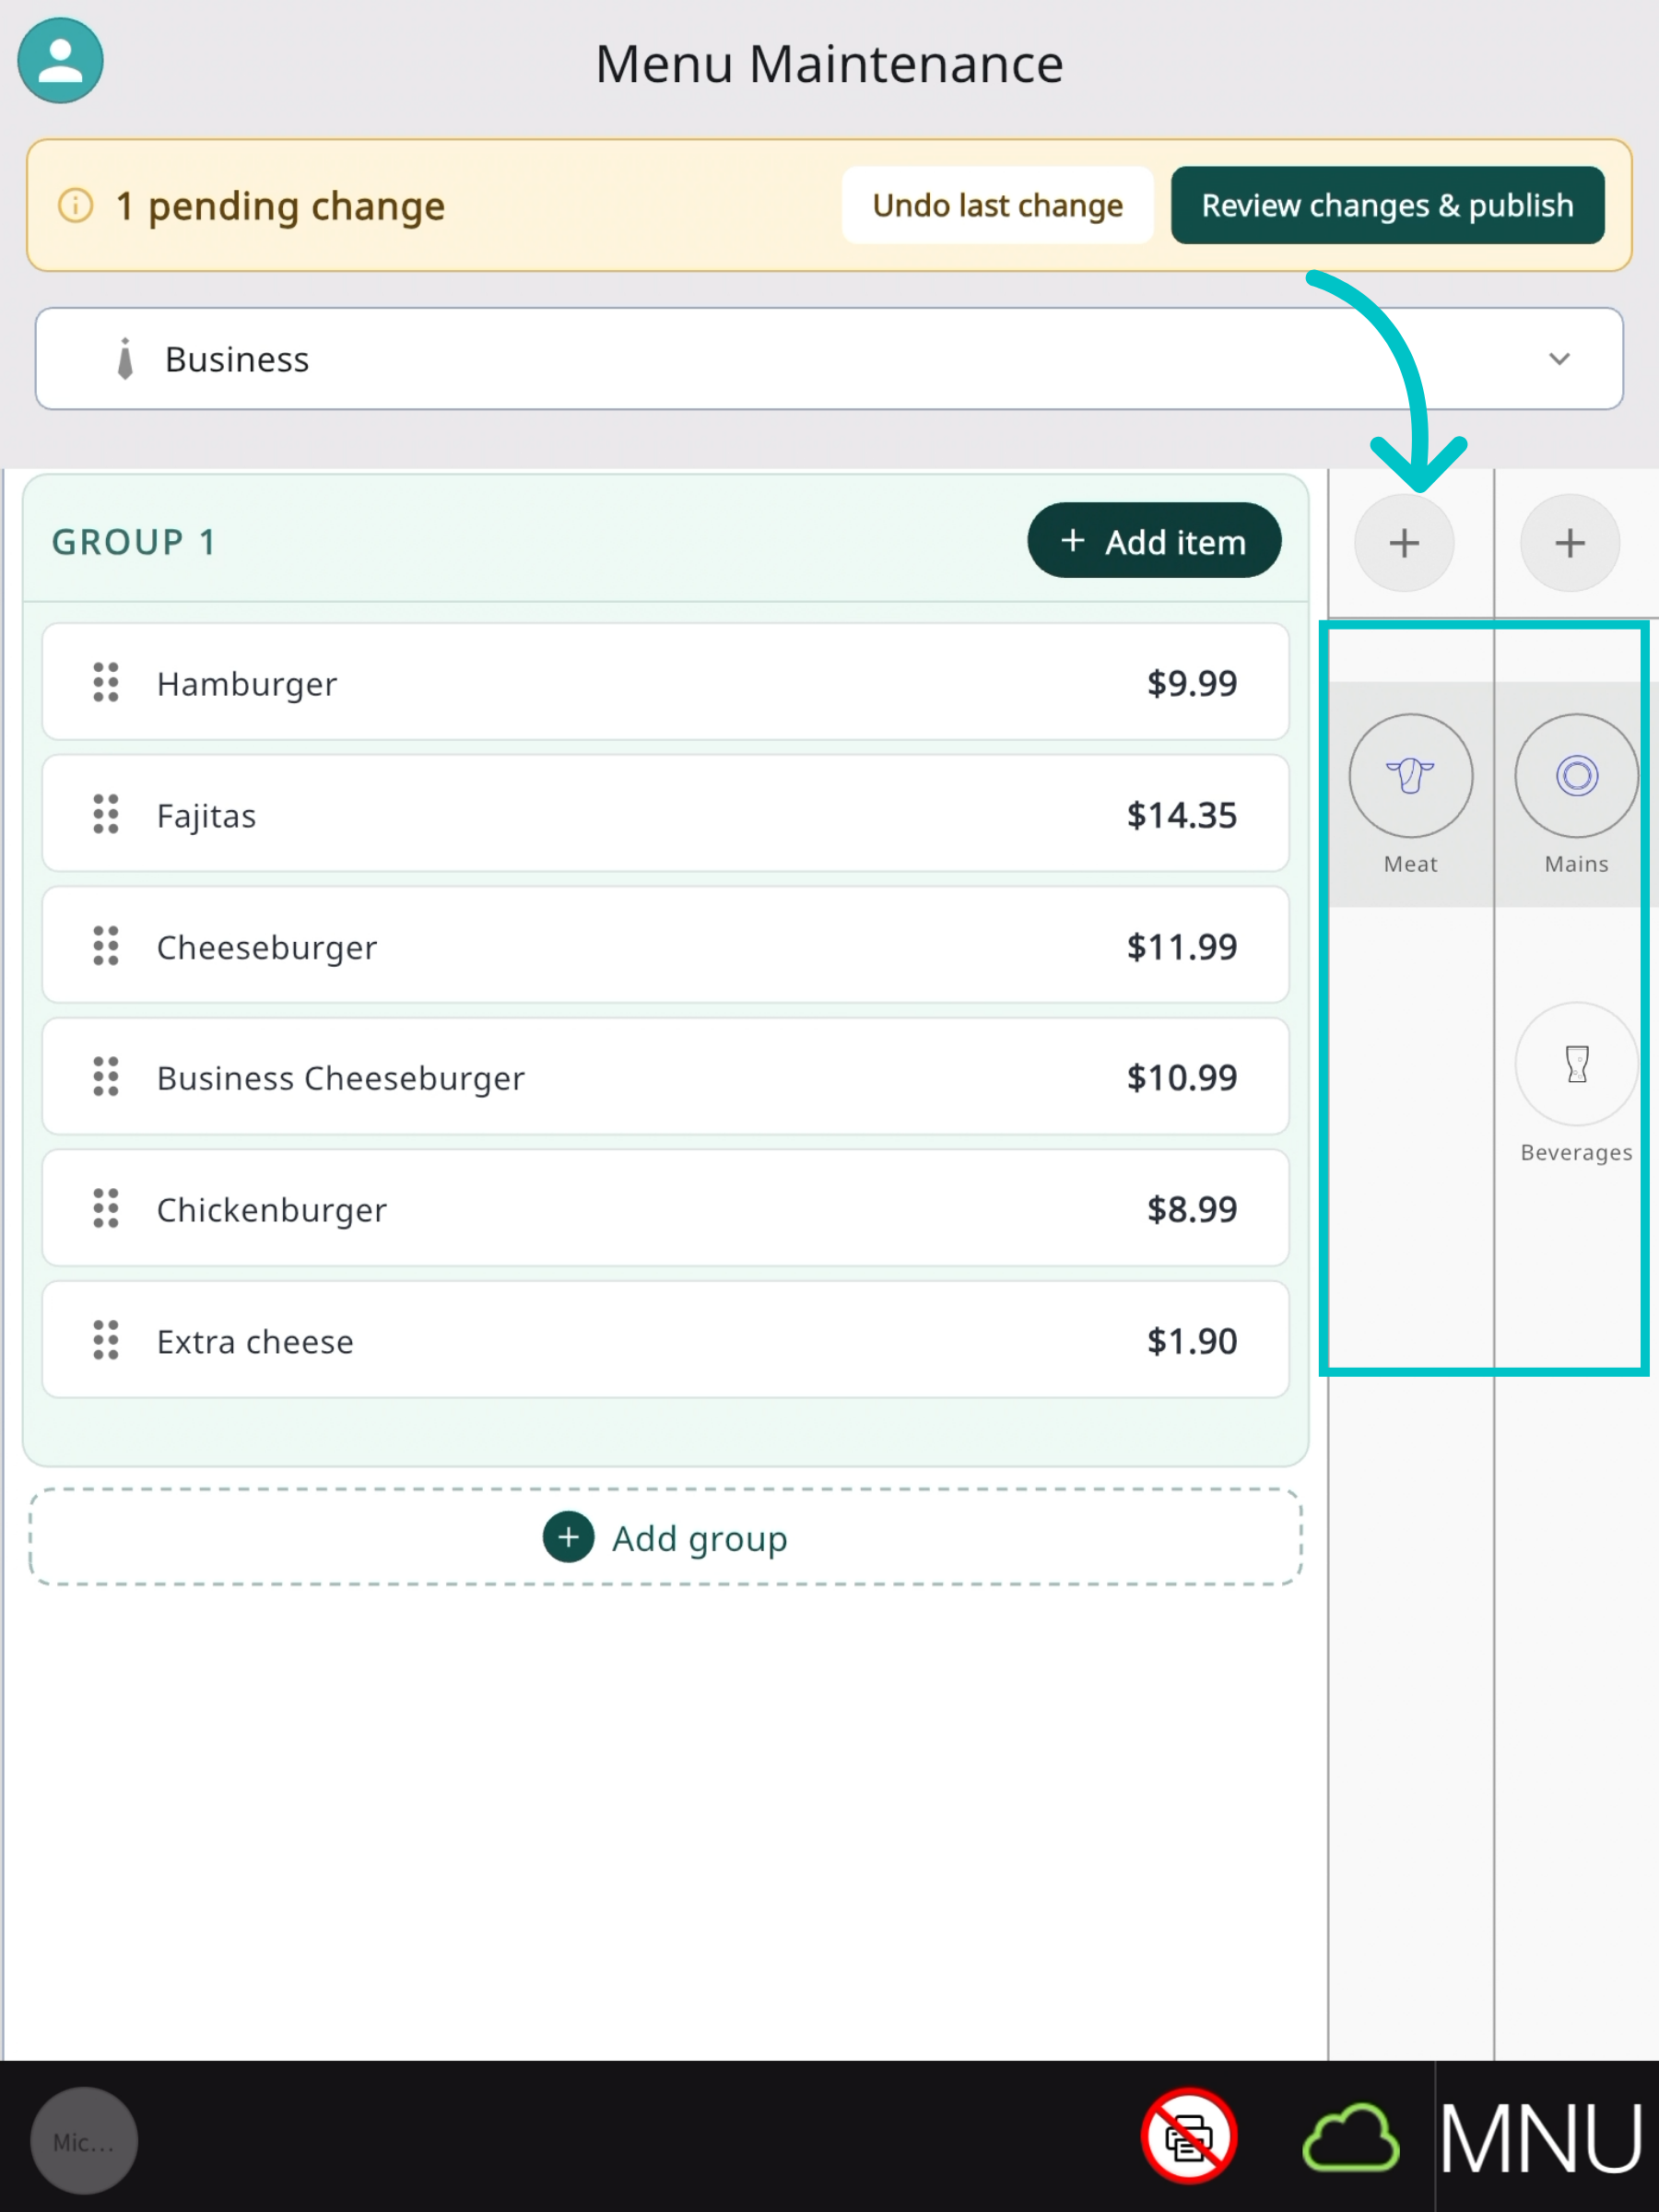This screenshot has width=1659, height=2212.
Task: Open the Chickenburger item
Action: click(666, 1208)
